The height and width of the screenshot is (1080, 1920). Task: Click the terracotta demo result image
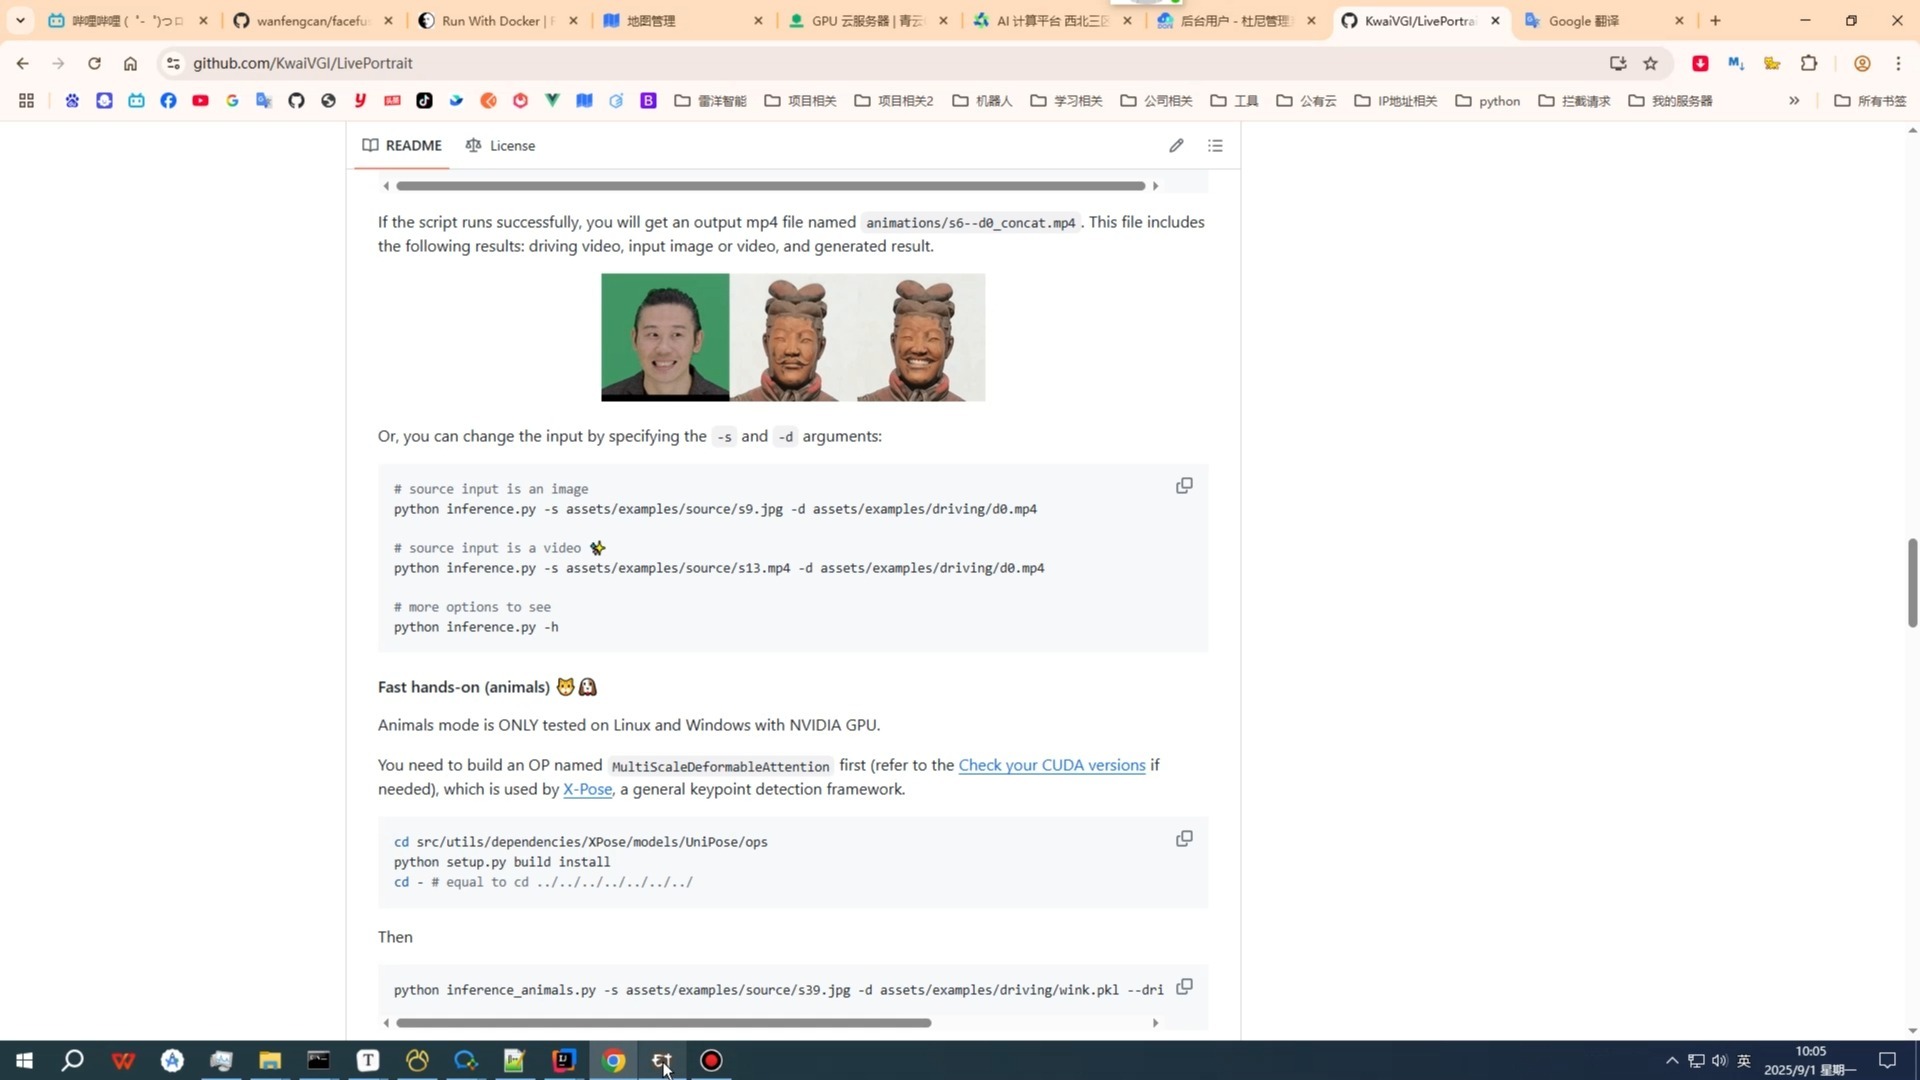coord(793,338)
